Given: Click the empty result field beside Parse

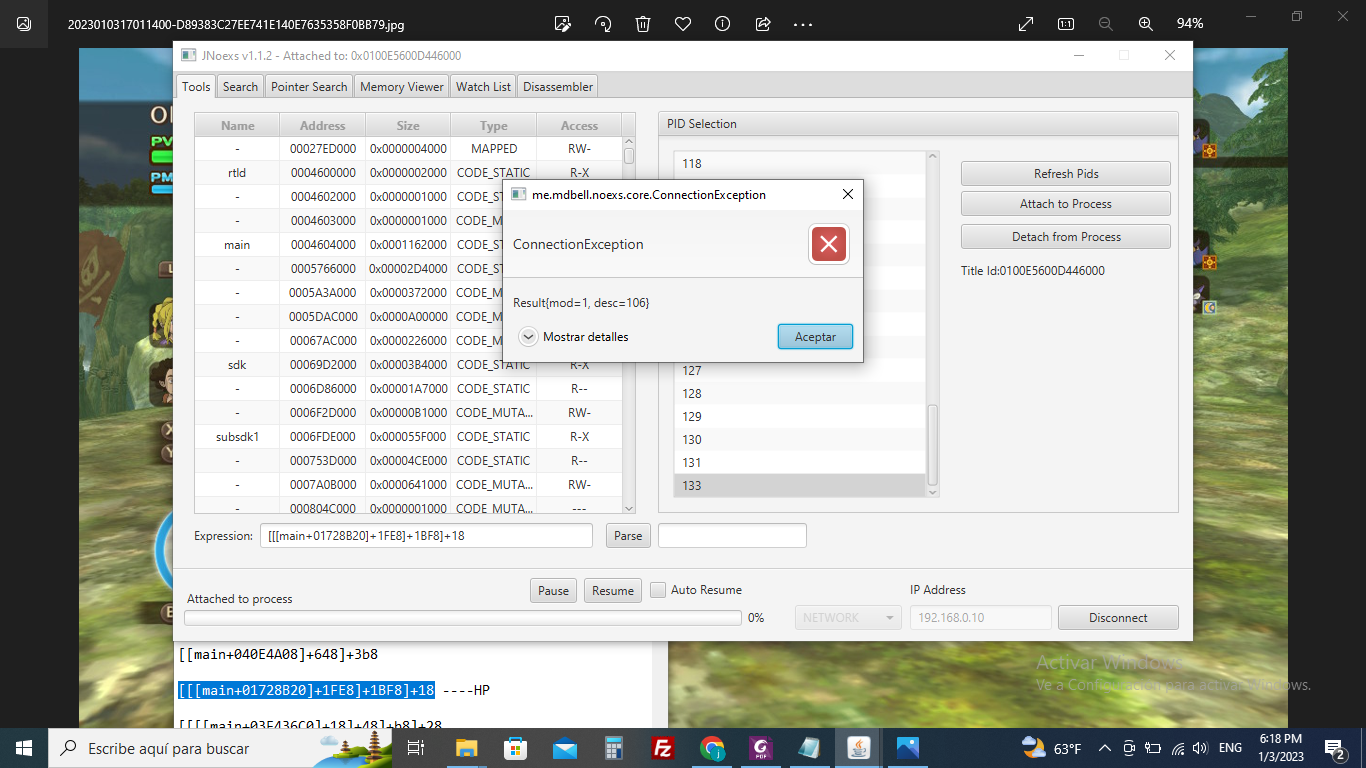Looking at the screenshot, I should [x=732, y=536].
